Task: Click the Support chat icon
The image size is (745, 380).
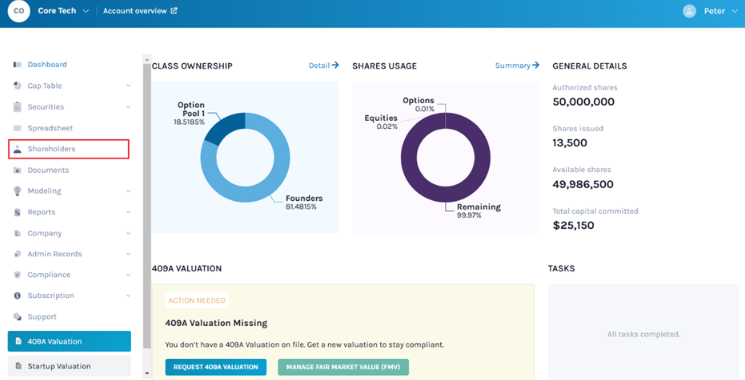Action: (17, 316)
